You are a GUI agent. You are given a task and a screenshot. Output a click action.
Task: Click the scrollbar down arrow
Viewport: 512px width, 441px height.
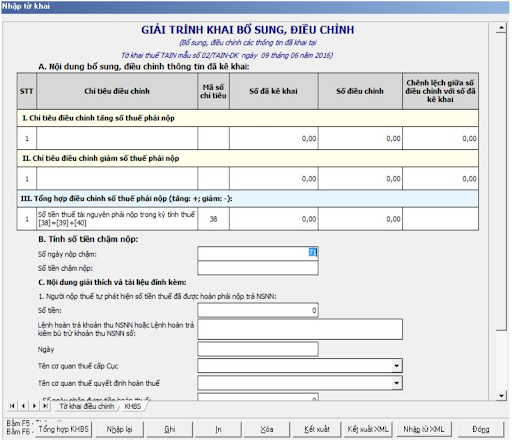[501, 395]
